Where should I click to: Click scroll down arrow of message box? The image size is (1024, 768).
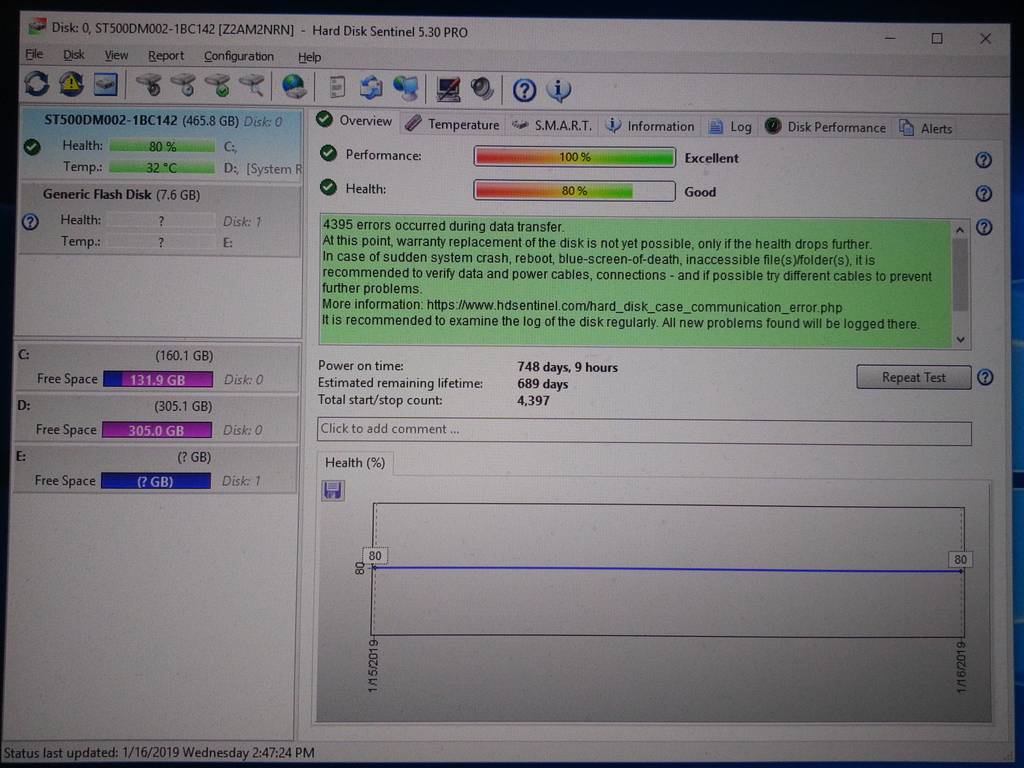click(x=961, y=339)
